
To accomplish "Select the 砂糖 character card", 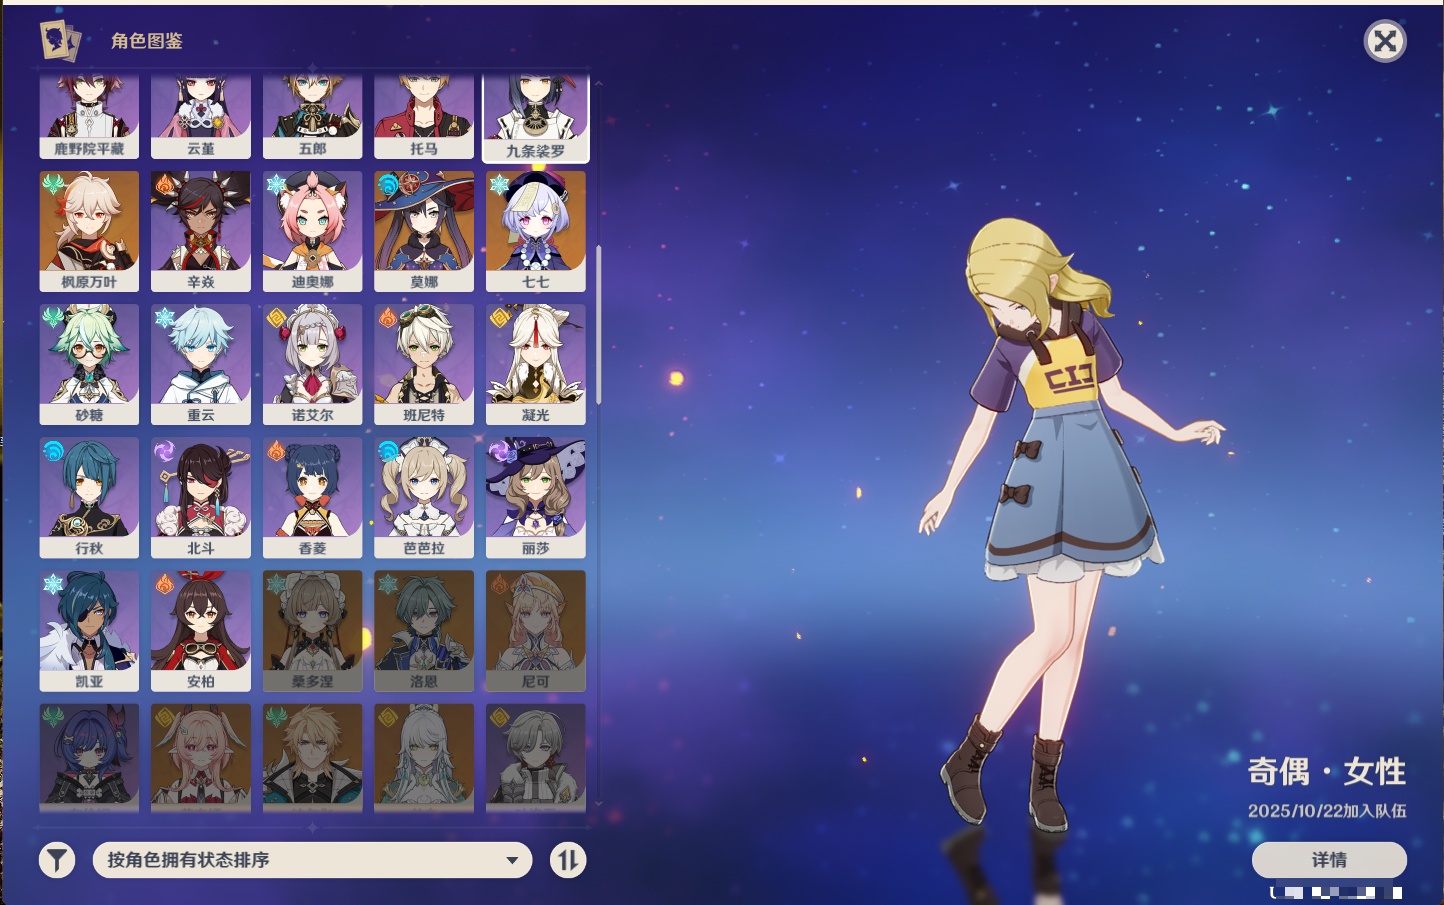I will (89, 365).
